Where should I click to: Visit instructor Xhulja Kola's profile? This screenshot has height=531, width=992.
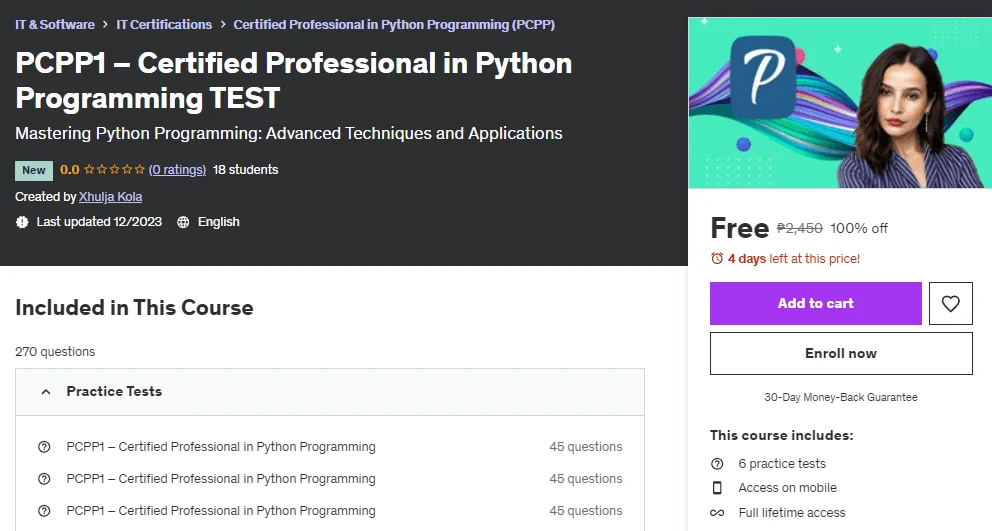click(111, 197)
